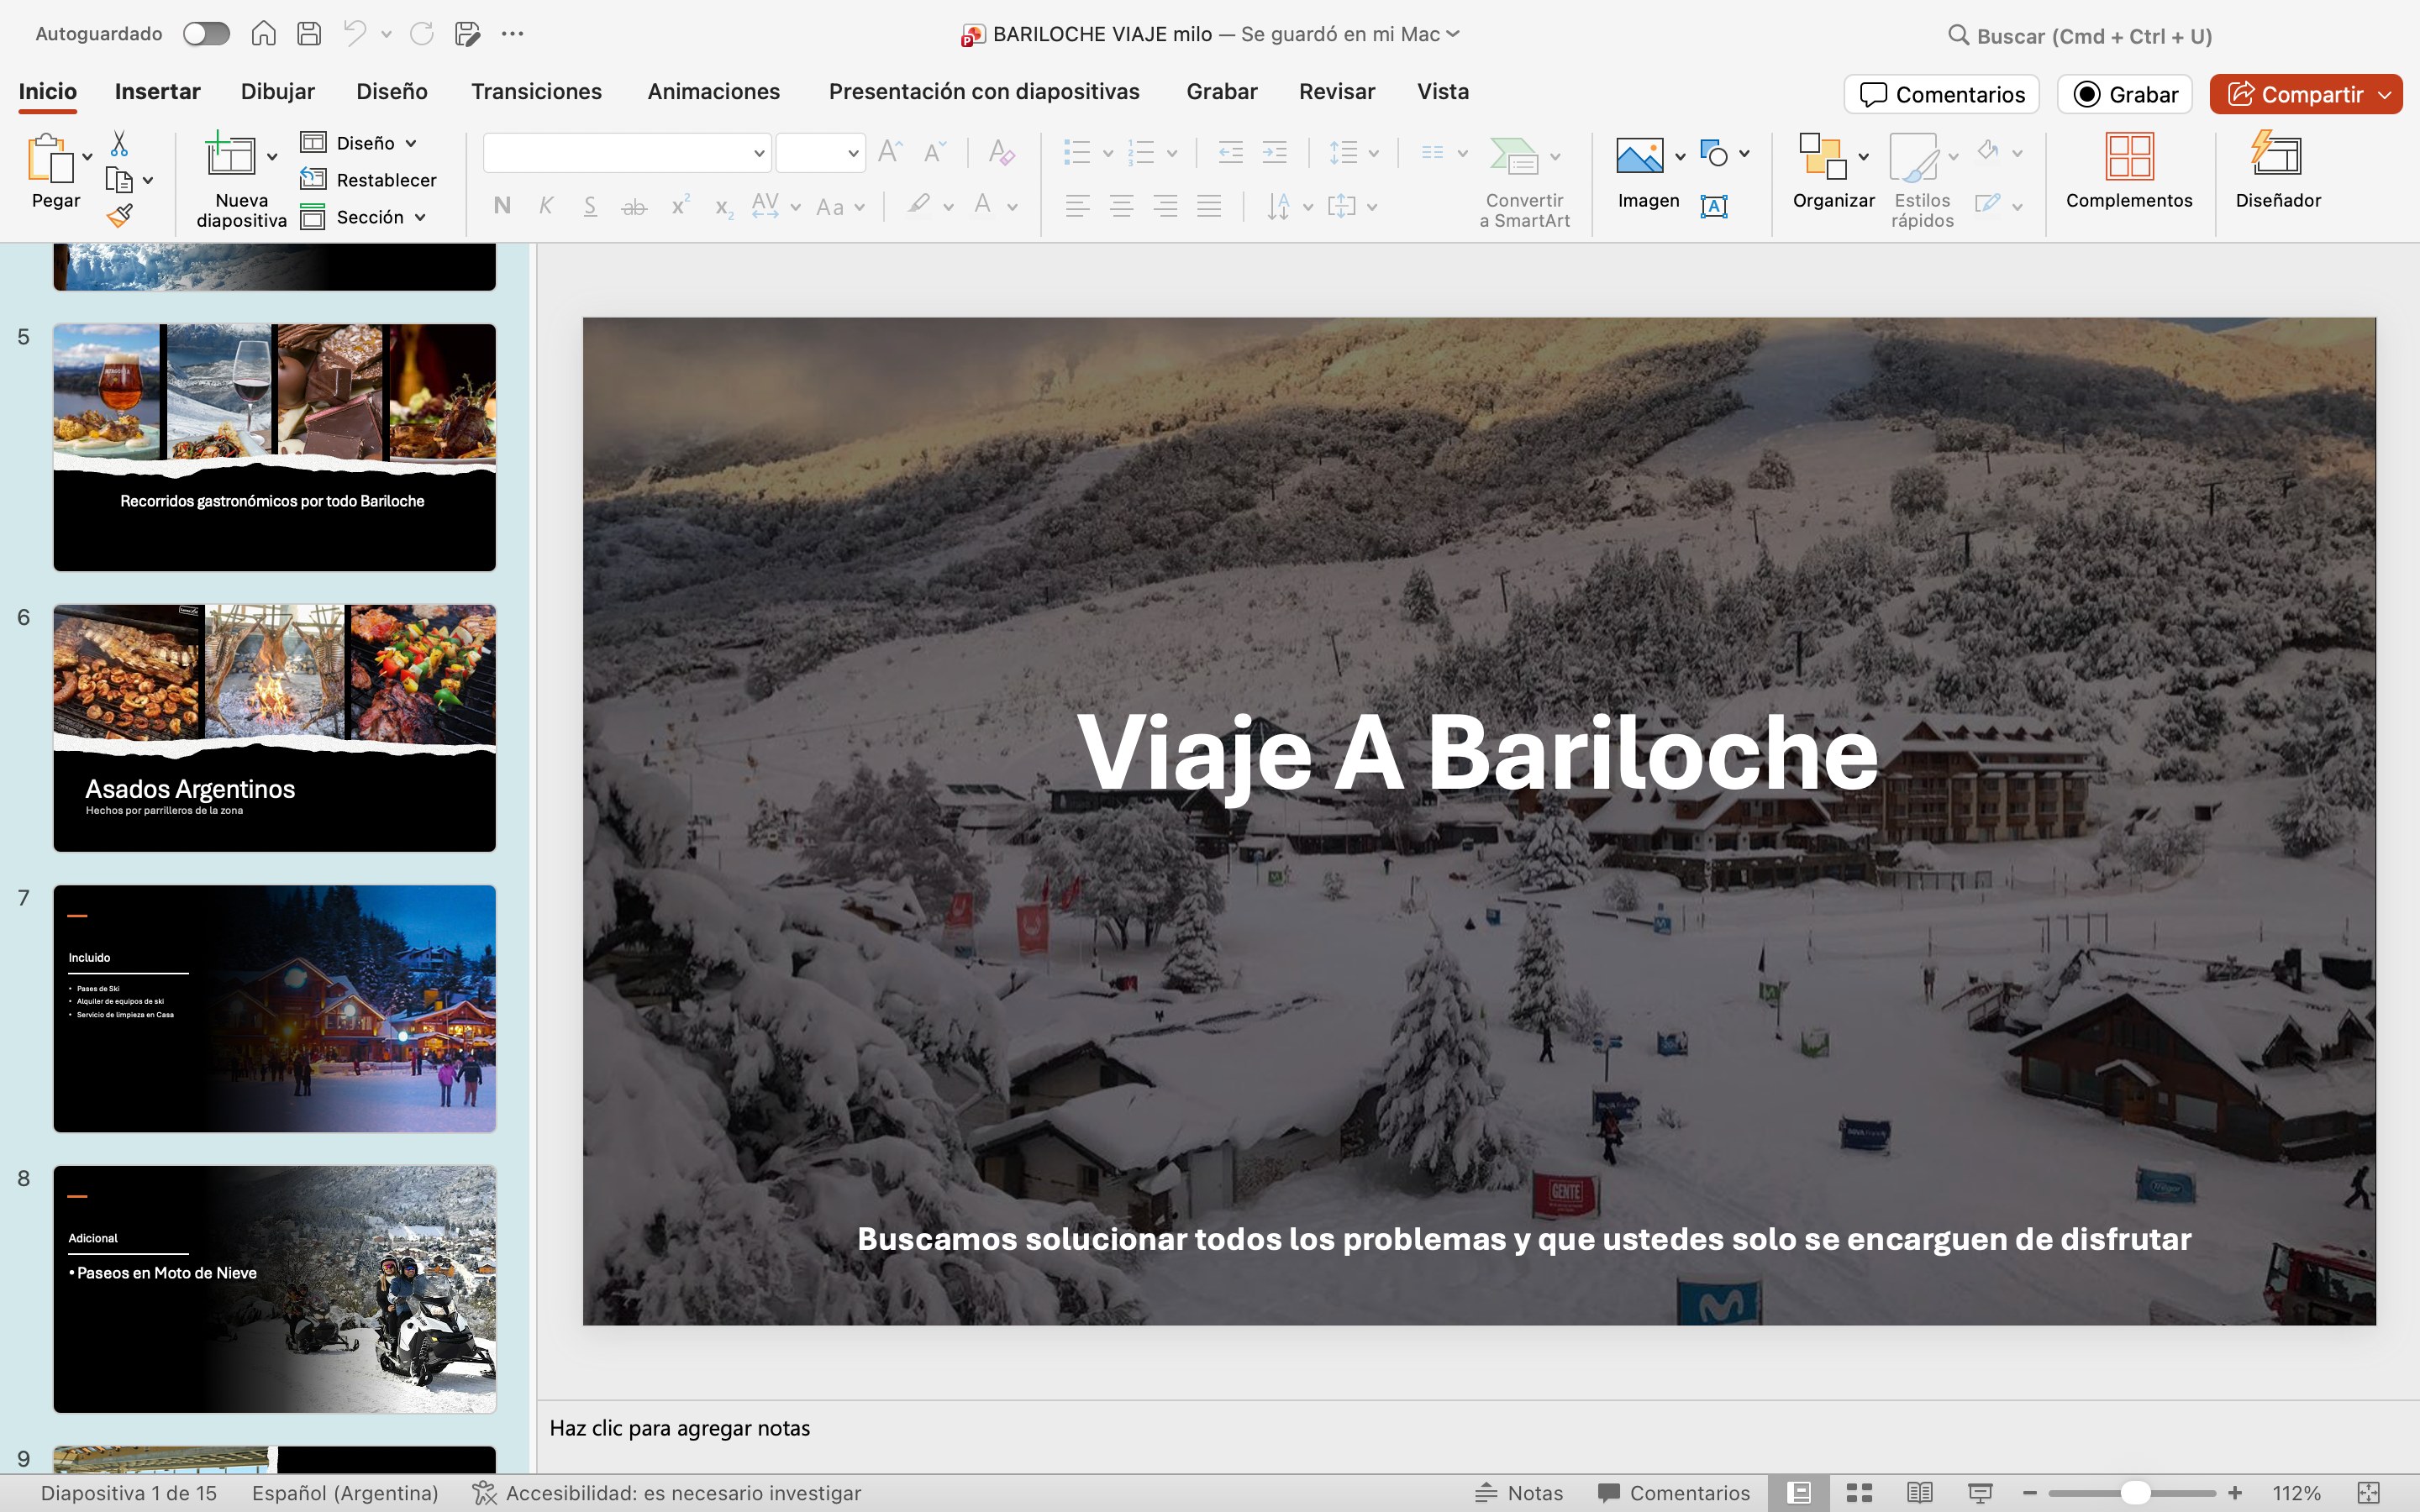
Task: Switch to the Transiciones tab
Action: (536, 92)
